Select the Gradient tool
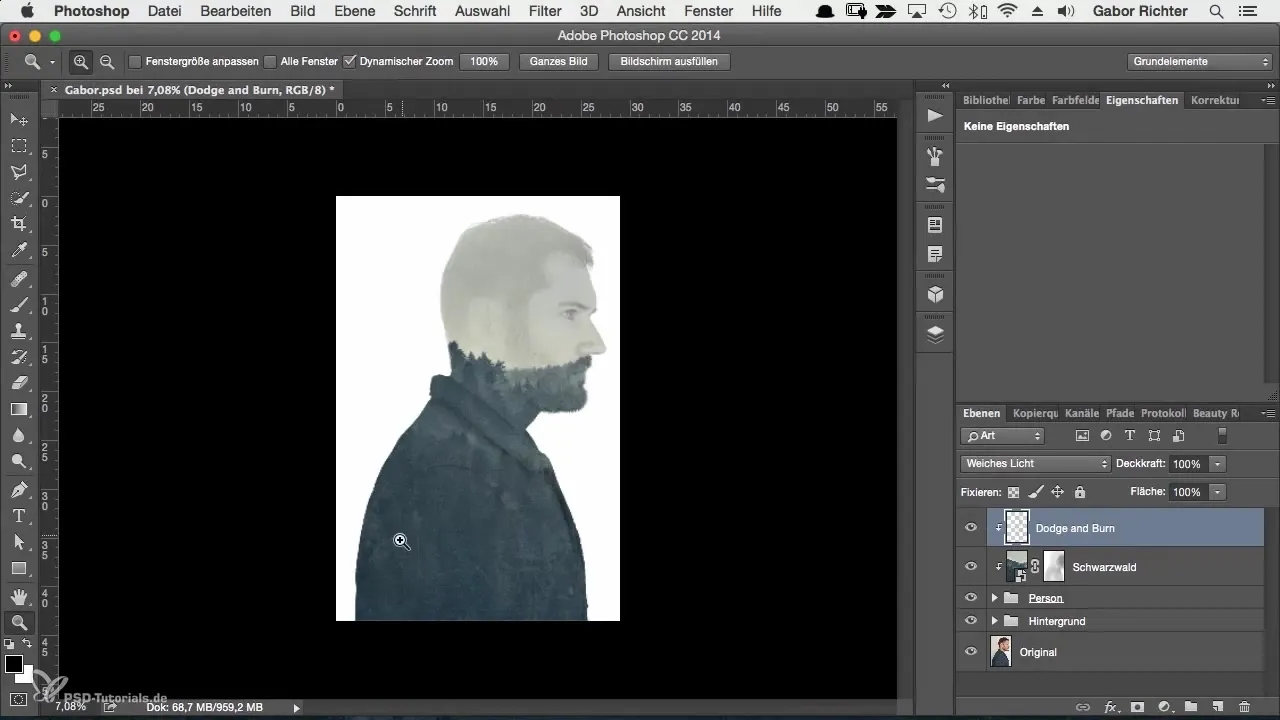 [x=19, y=409]
